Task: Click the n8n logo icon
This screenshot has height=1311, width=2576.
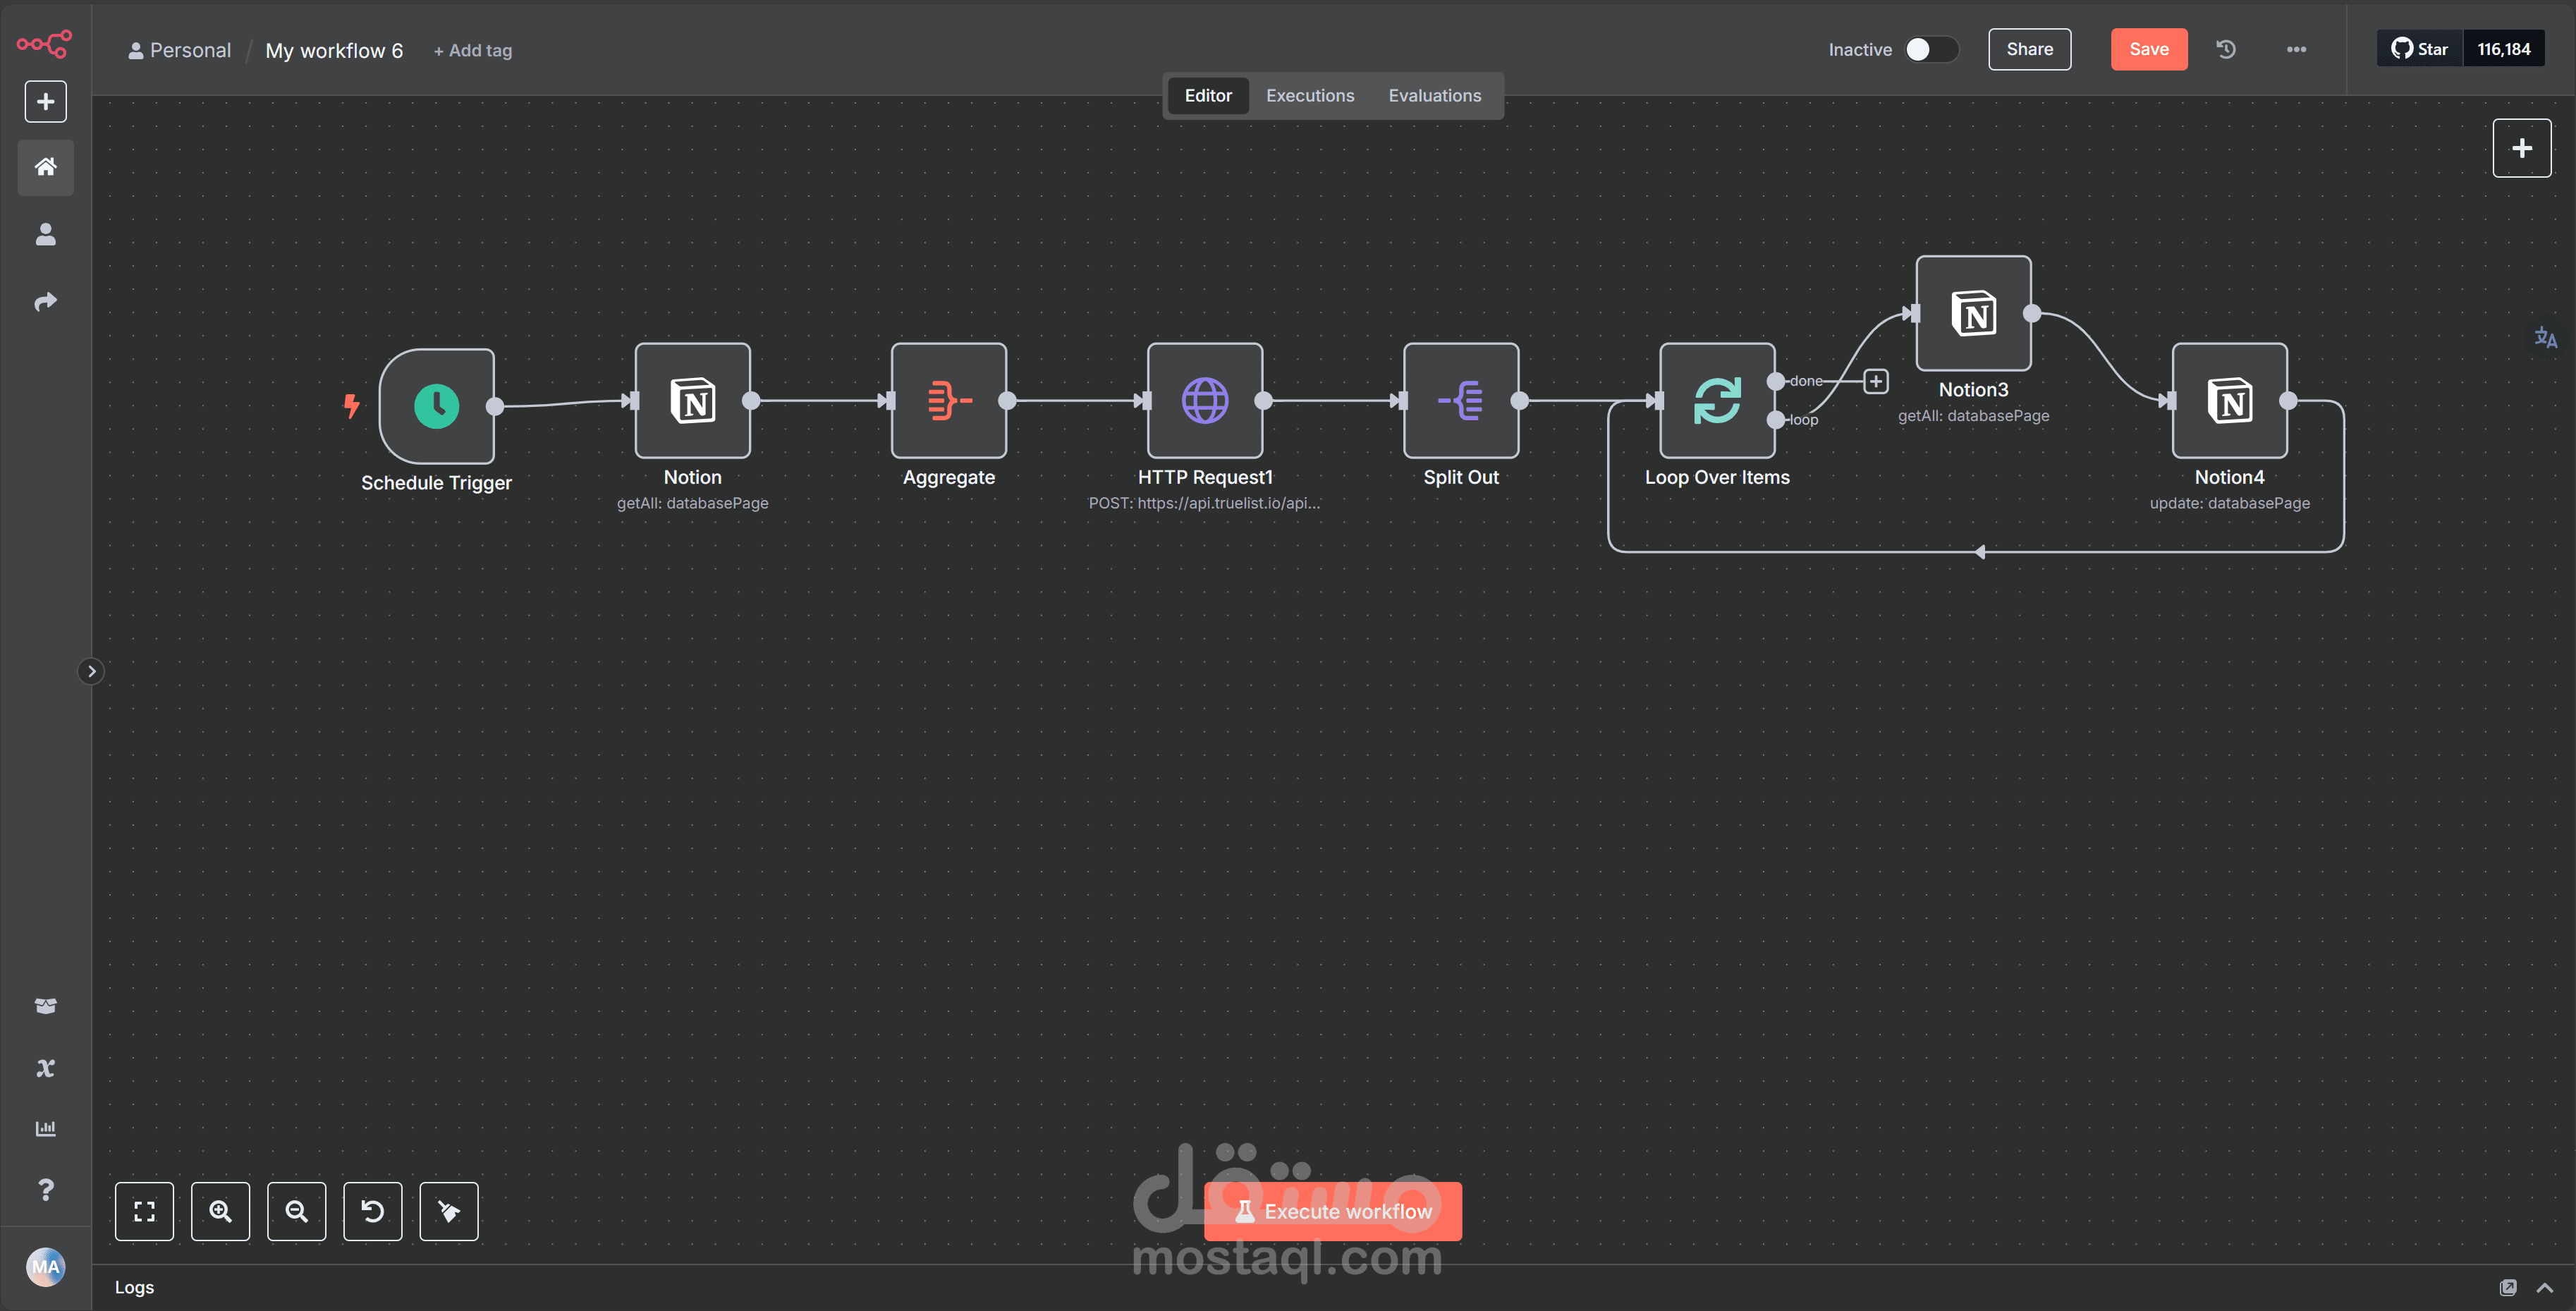Action: click(44, 44)
